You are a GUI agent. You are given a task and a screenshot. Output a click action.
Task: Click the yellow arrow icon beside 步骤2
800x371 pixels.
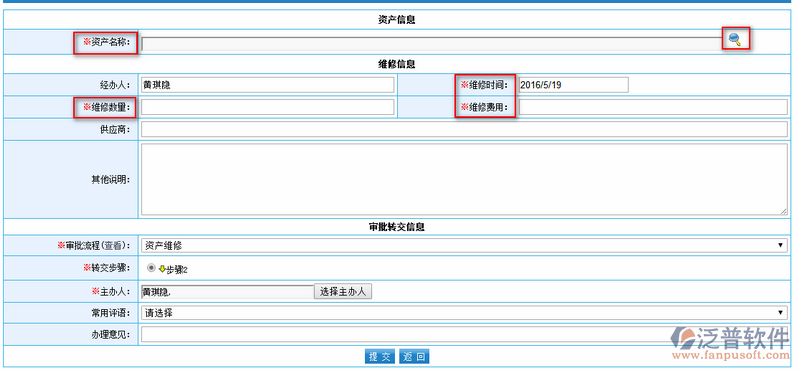(163, 269)
